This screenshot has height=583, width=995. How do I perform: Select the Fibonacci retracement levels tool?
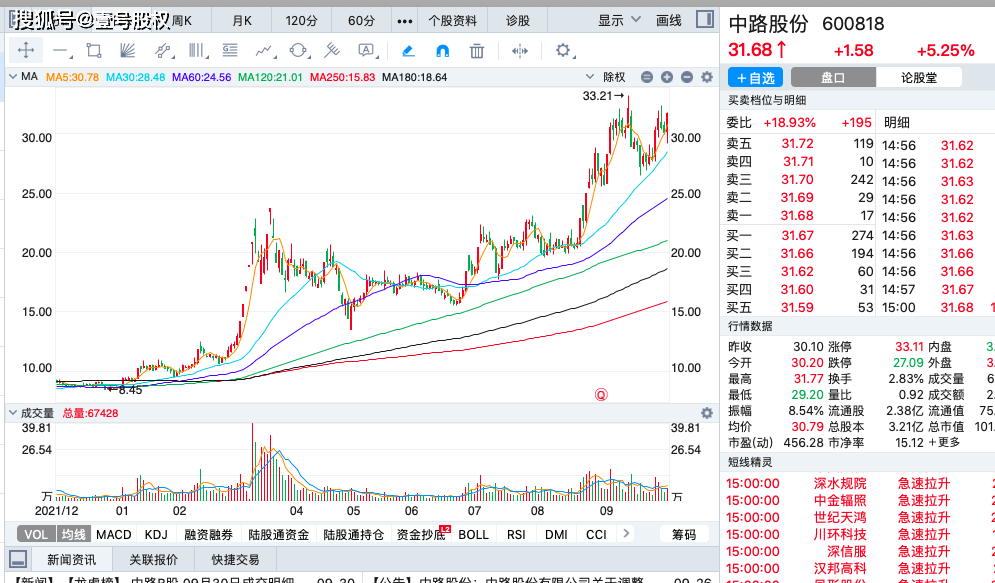click(x=230, y=51)
